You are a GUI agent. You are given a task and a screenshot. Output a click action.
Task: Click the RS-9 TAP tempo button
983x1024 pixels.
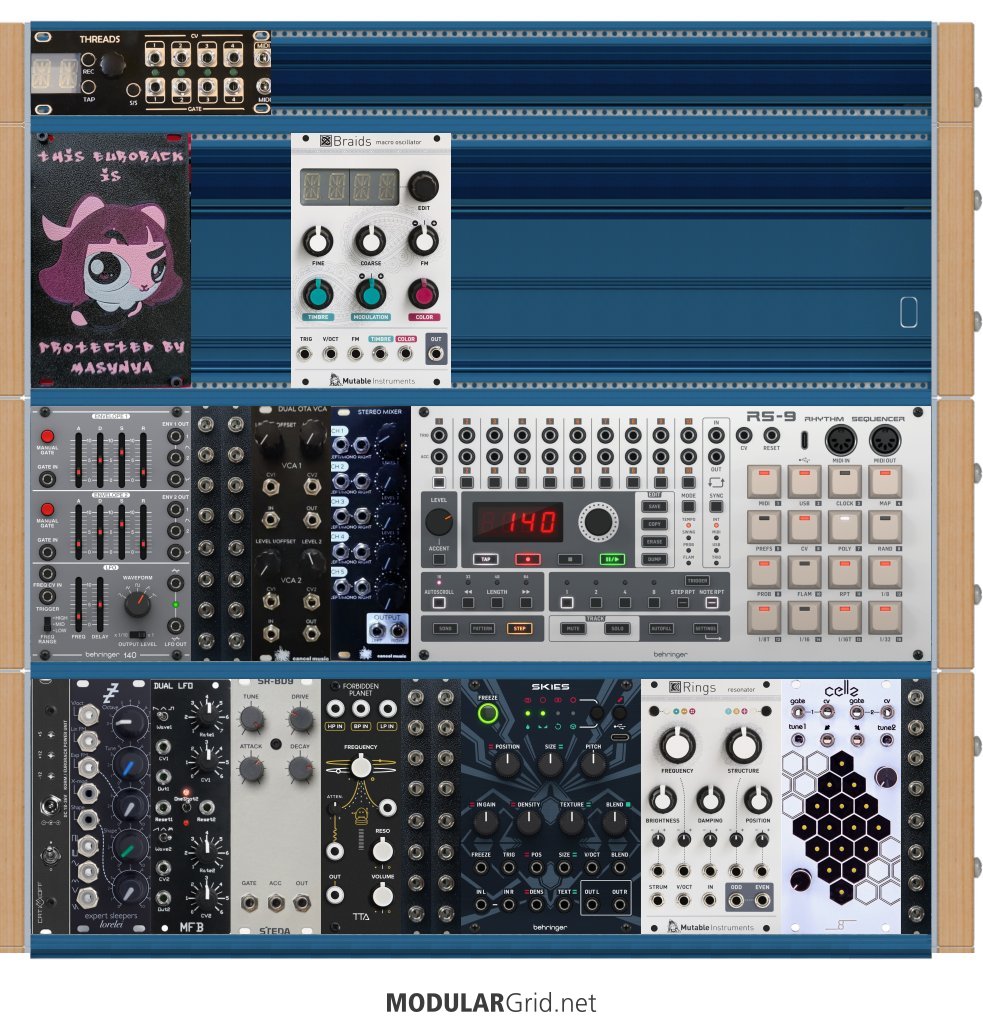click(x=485, y=559)
